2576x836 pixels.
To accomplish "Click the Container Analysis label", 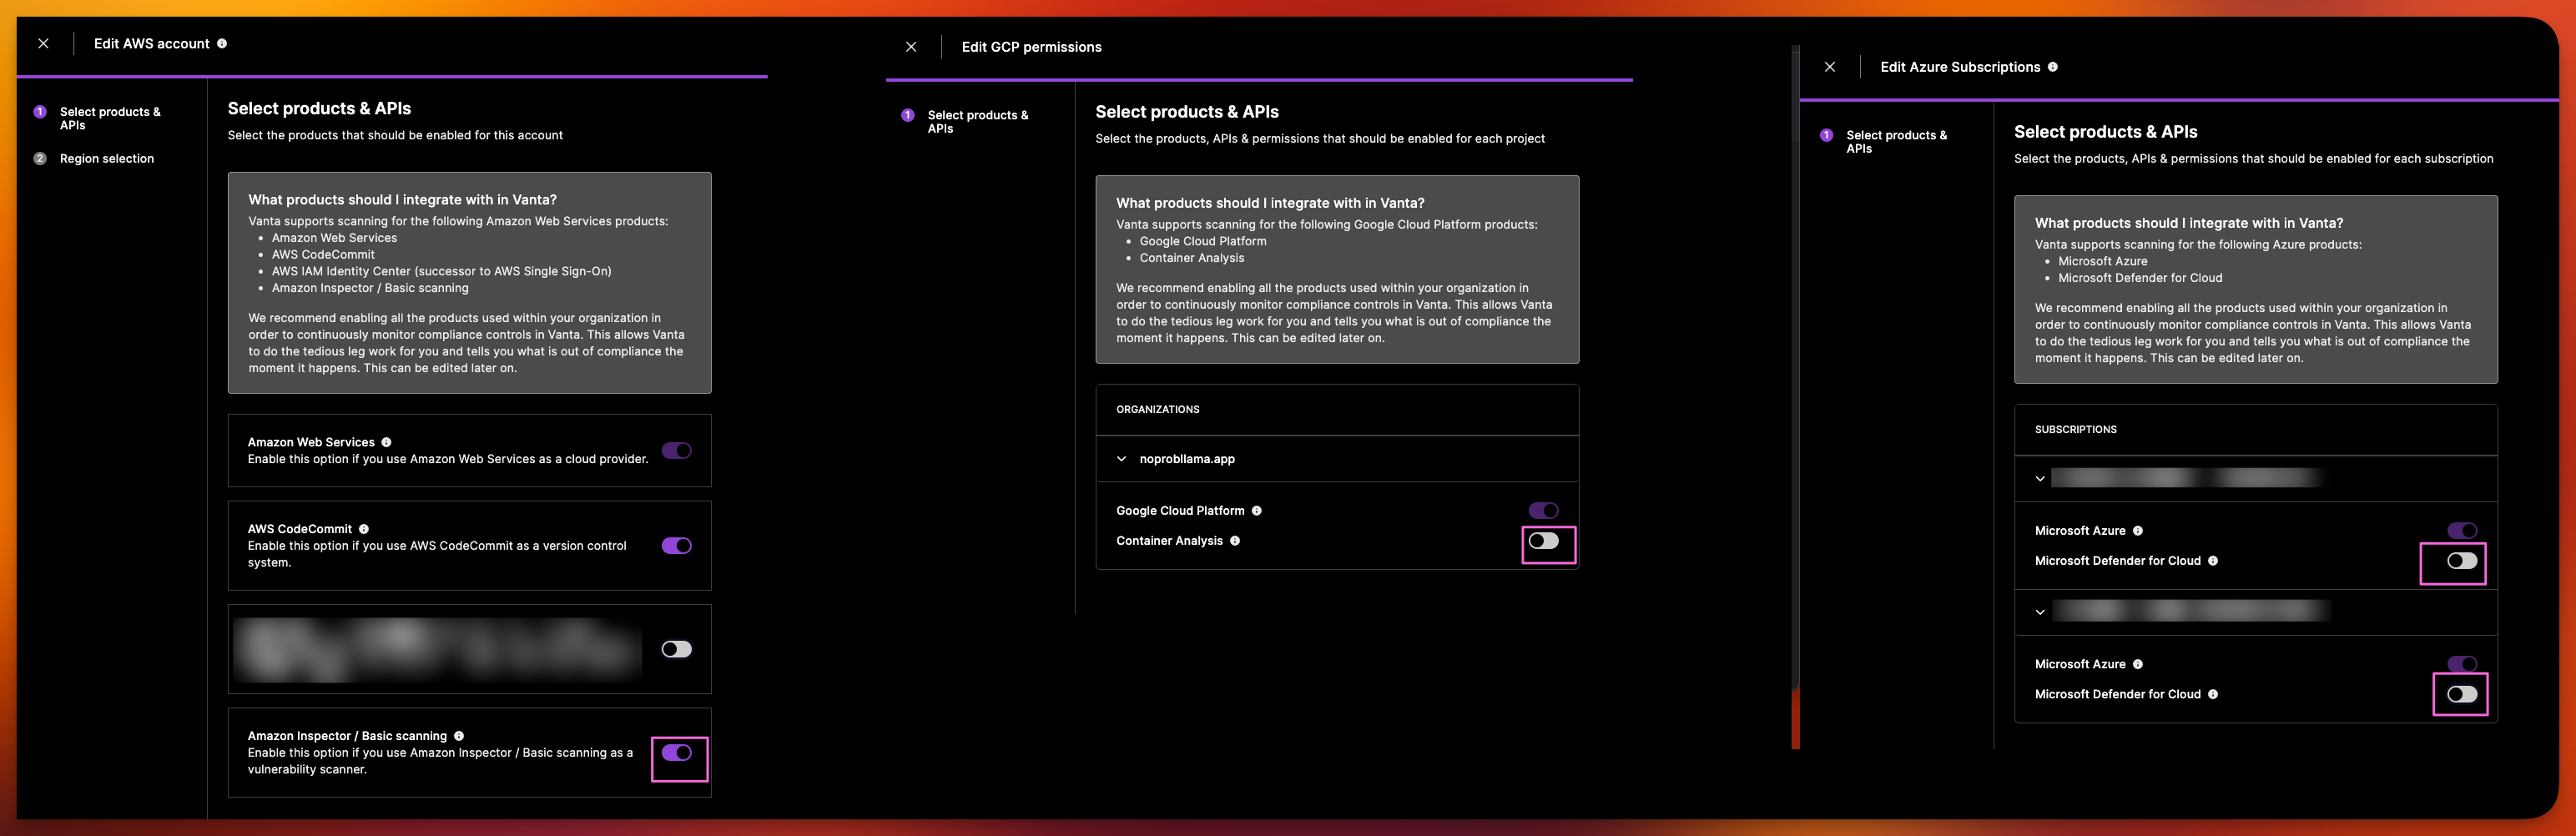I will pyautogui.click(x=1169, y=541).
